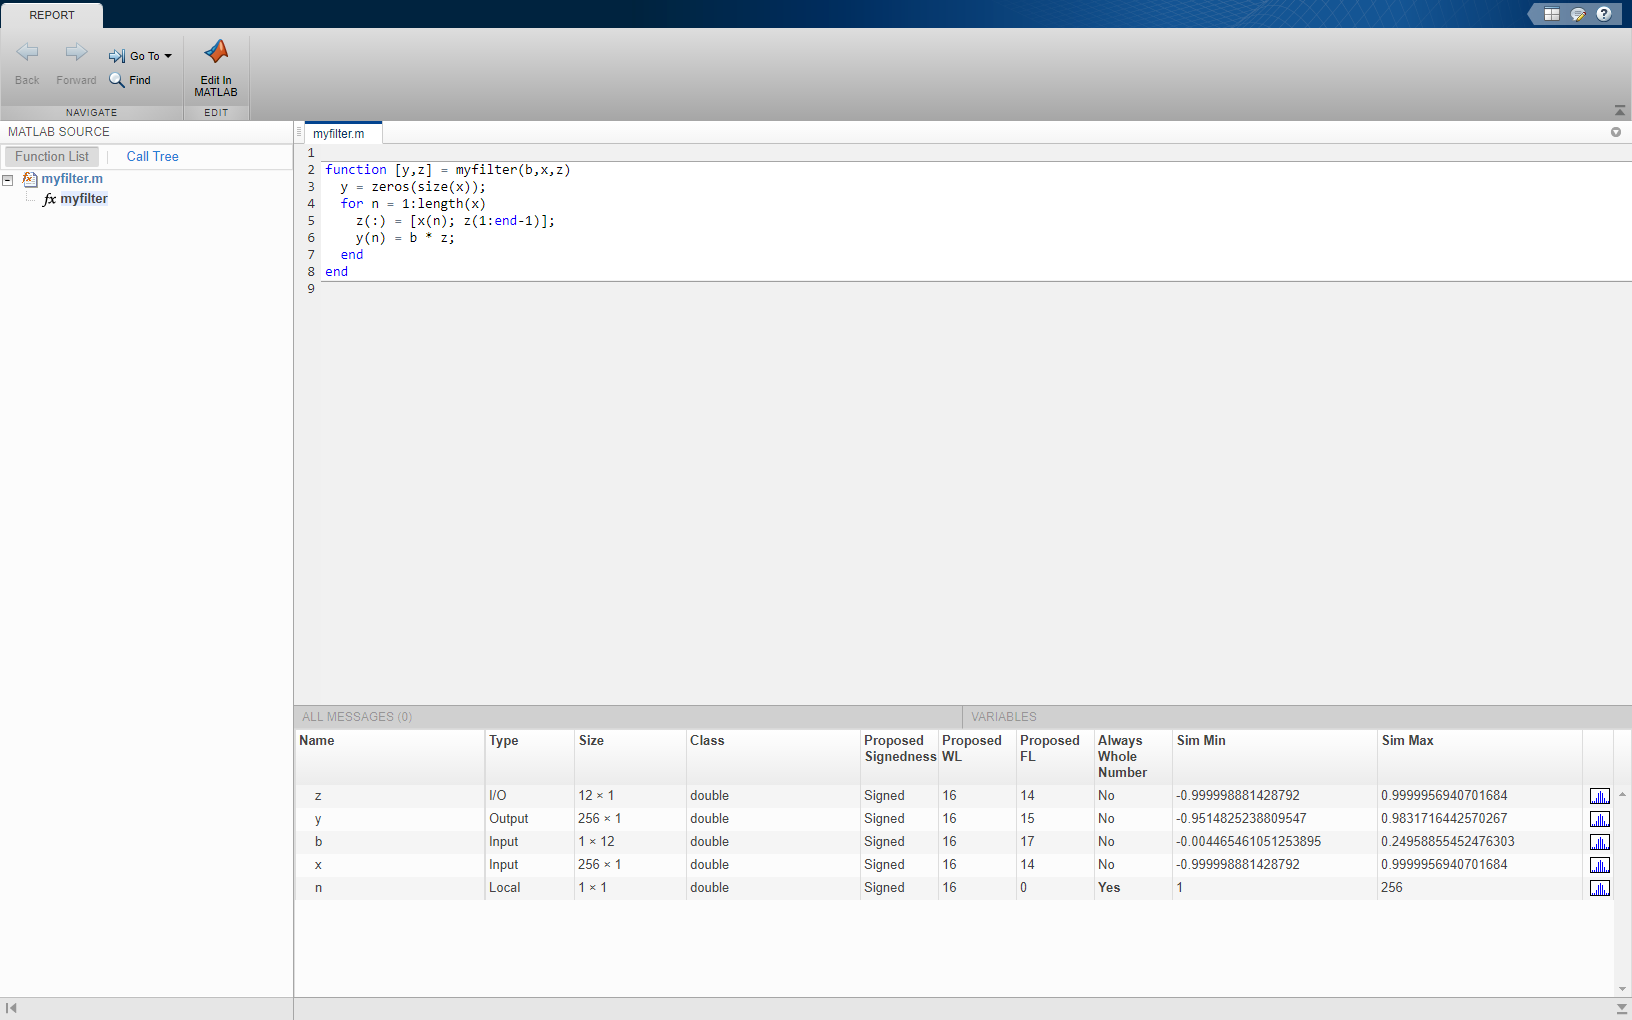Open the editor panel actions dropdown
The width and height of the screenshot is (1632, 1020).
click(x=1615, y=132)
